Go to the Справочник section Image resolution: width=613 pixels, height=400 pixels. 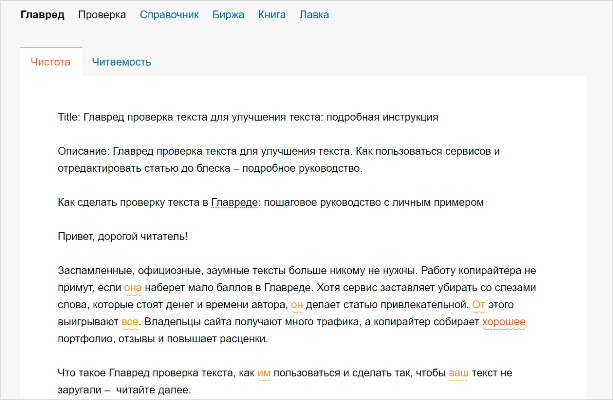[169, 16]
